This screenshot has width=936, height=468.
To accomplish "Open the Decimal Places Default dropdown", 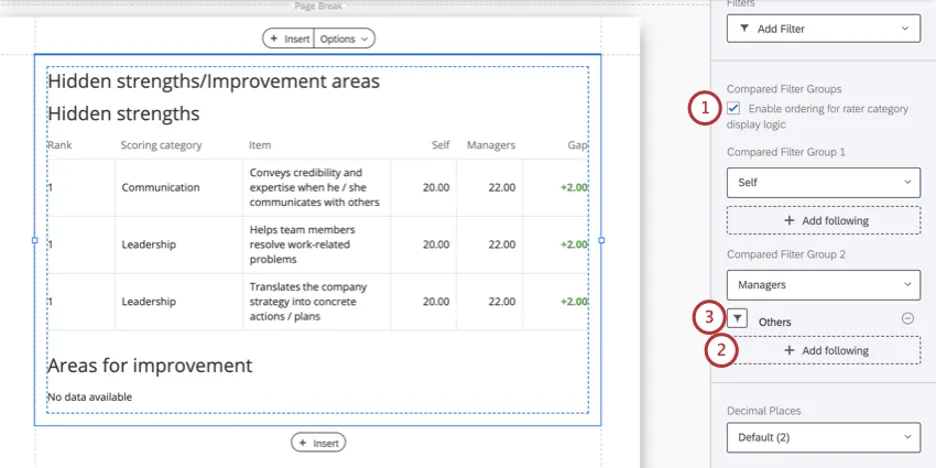I will [x=824, y=438].
